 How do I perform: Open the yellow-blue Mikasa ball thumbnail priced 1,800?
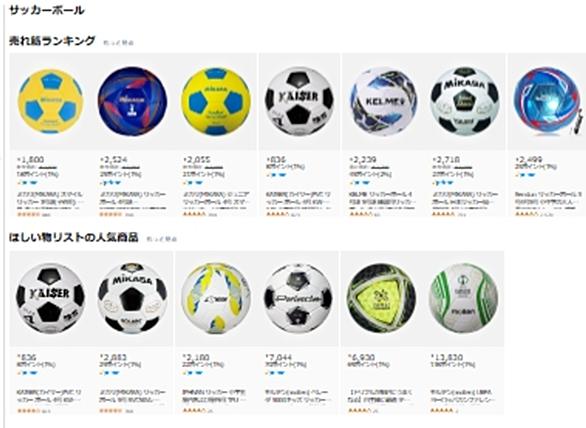[50, 101]
